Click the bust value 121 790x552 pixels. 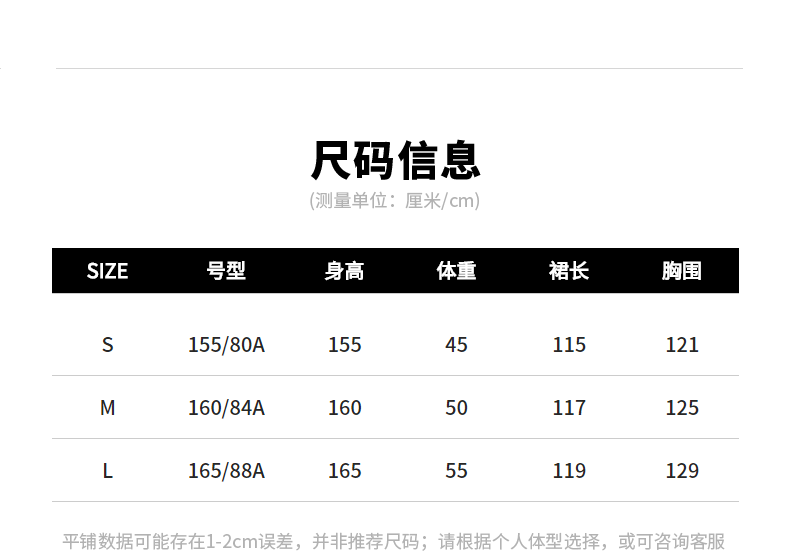tap(682, 345)
